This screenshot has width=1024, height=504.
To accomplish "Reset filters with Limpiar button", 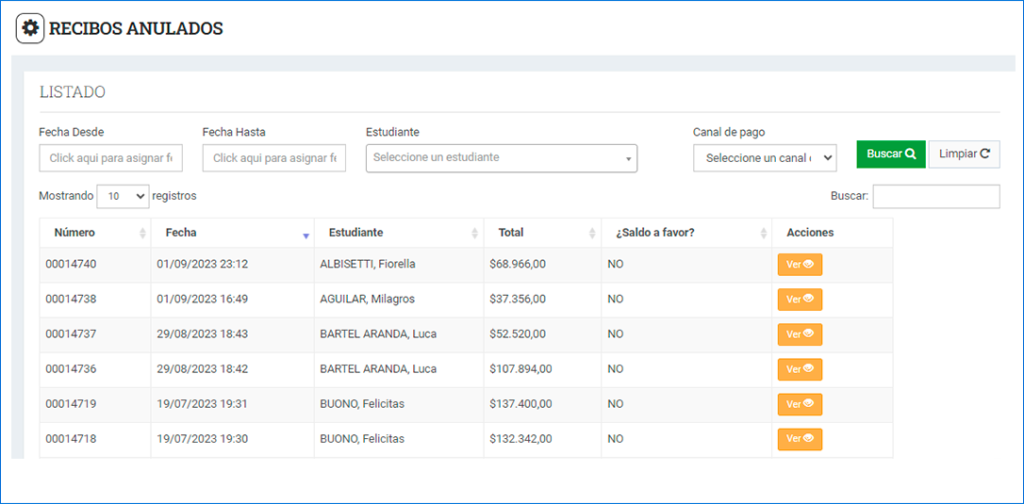I will (x=964, y=154).
